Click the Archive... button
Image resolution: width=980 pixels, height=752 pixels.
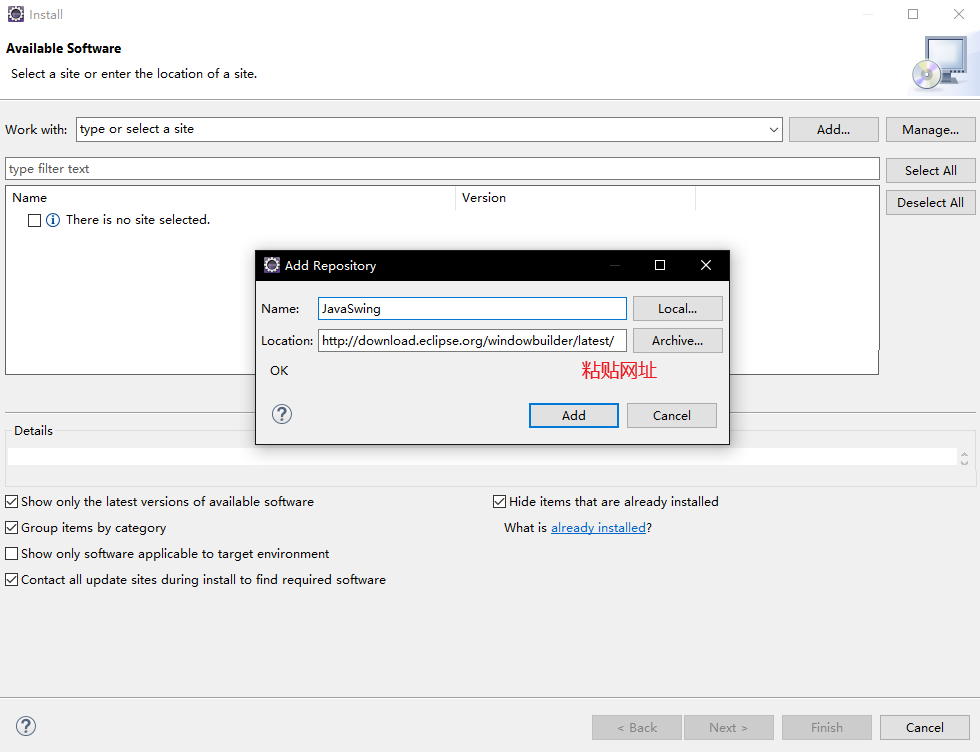tap(678, 341)
